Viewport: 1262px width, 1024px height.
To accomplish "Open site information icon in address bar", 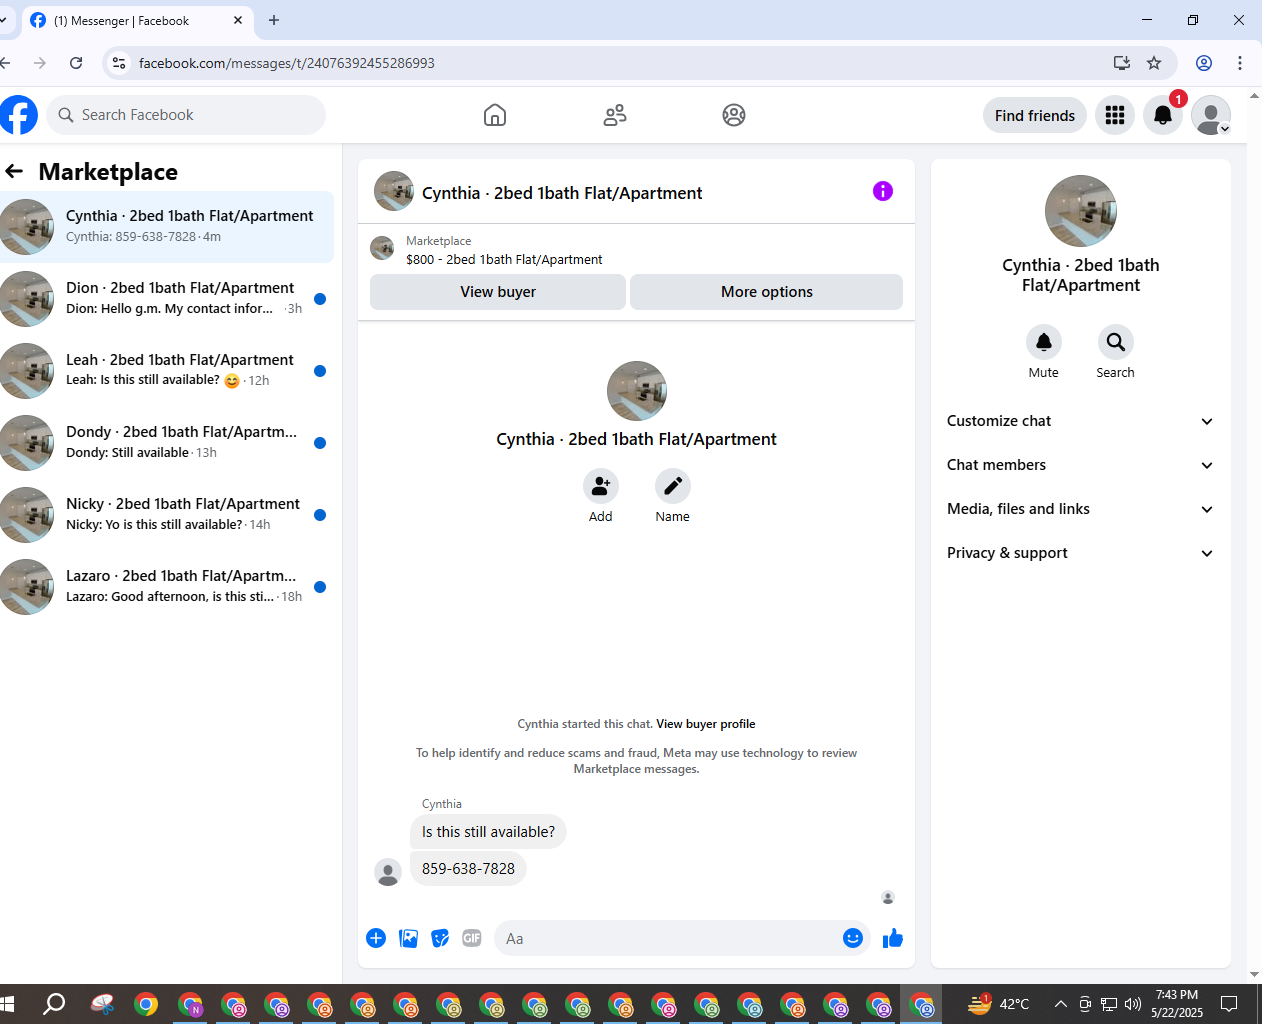I will (x=119, y=63).
